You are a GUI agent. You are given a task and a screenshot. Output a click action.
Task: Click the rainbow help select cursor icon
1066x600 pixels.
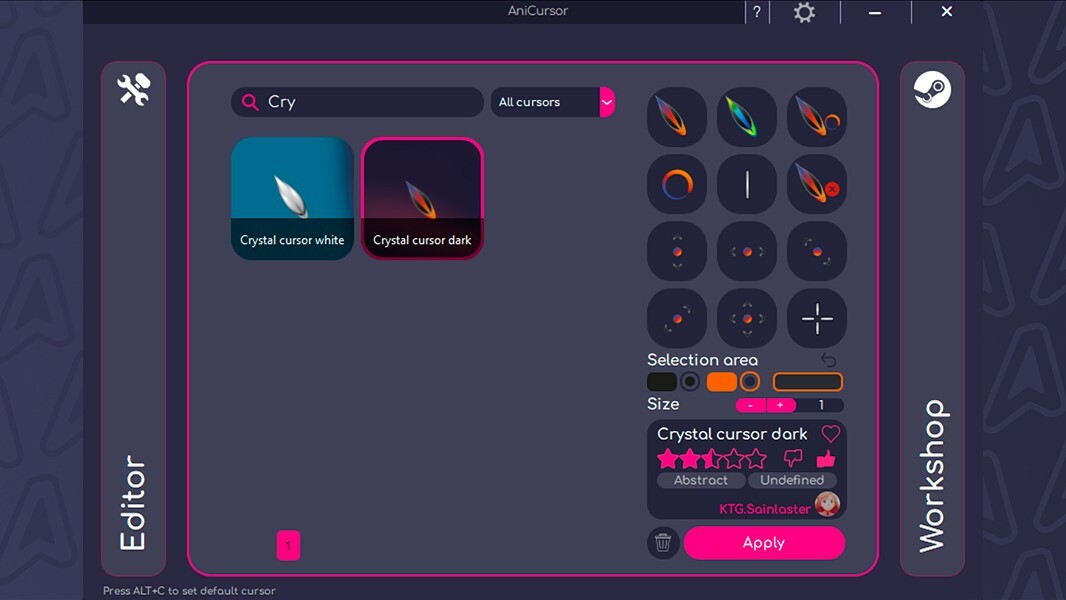coord(747,117)
